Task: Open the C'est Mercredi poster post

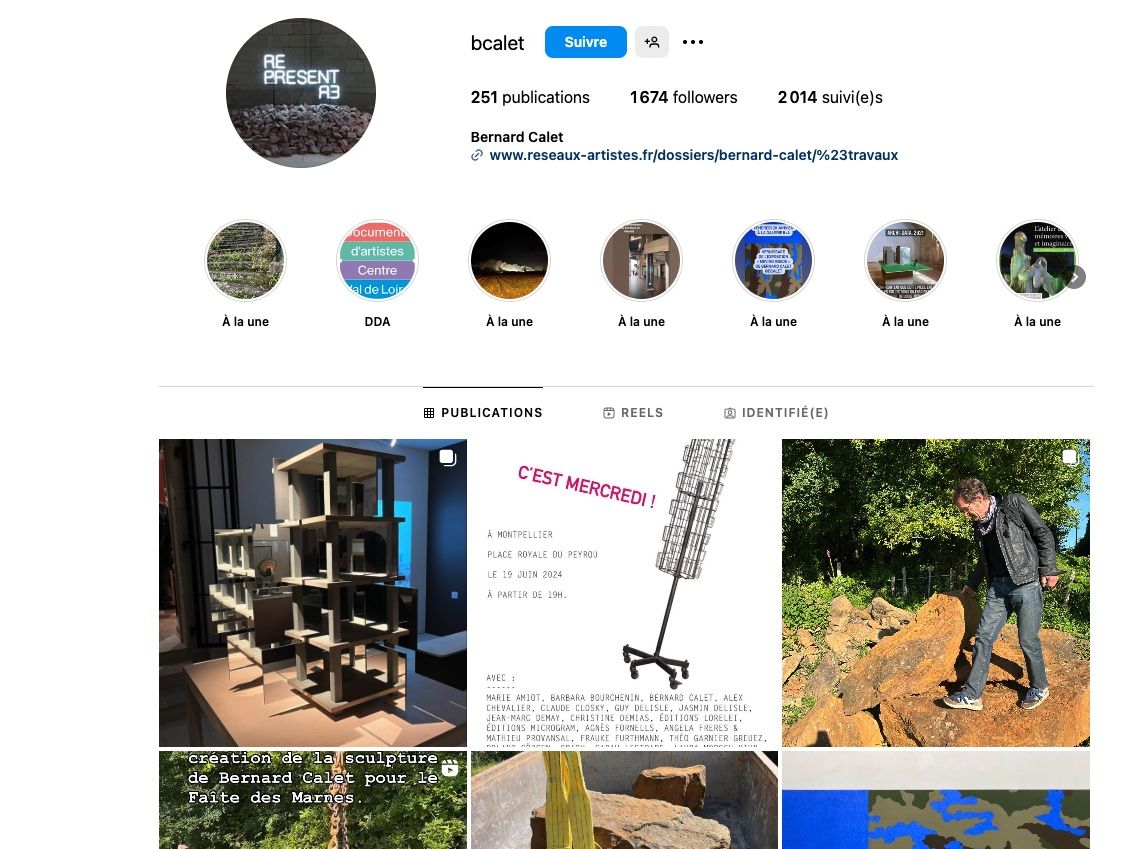Action: click(x=624, y=592)
